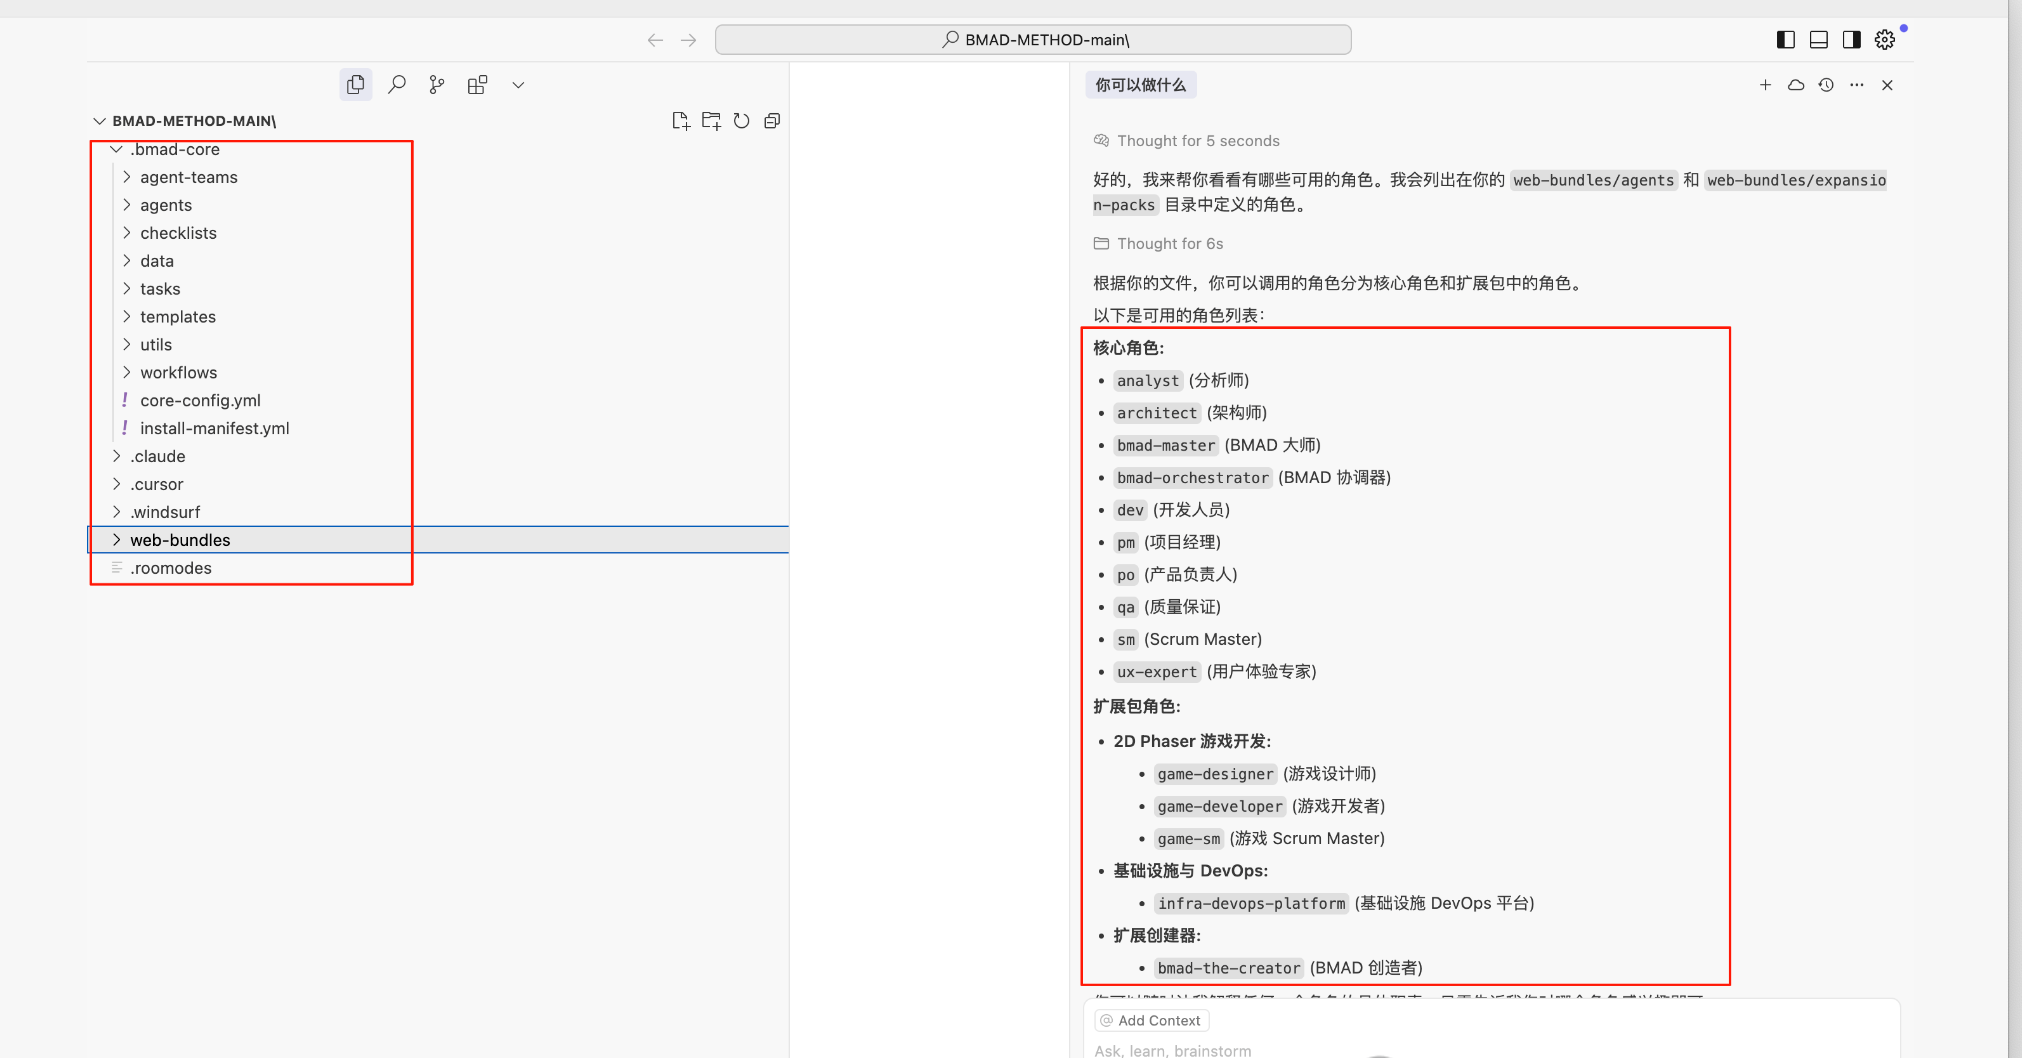Click the Add Context button
Viewport: 2022px width, 1058px height.
pos(1151,1020)
